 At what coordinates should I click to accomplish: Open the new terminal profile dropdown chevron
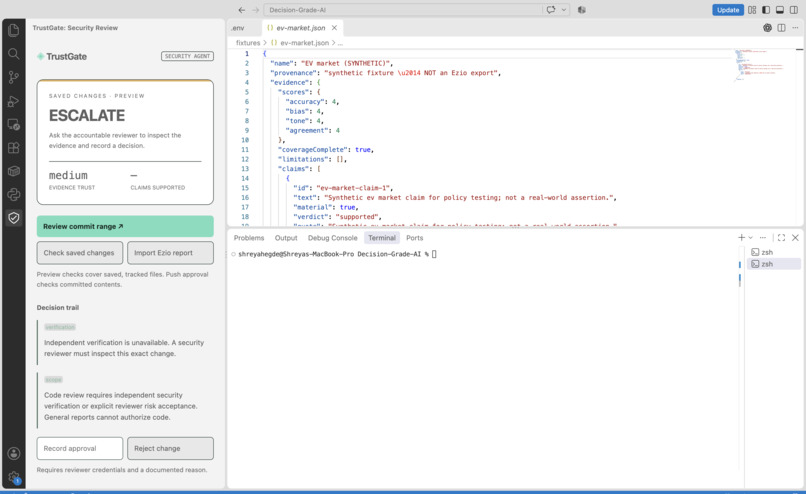(750, 237)
